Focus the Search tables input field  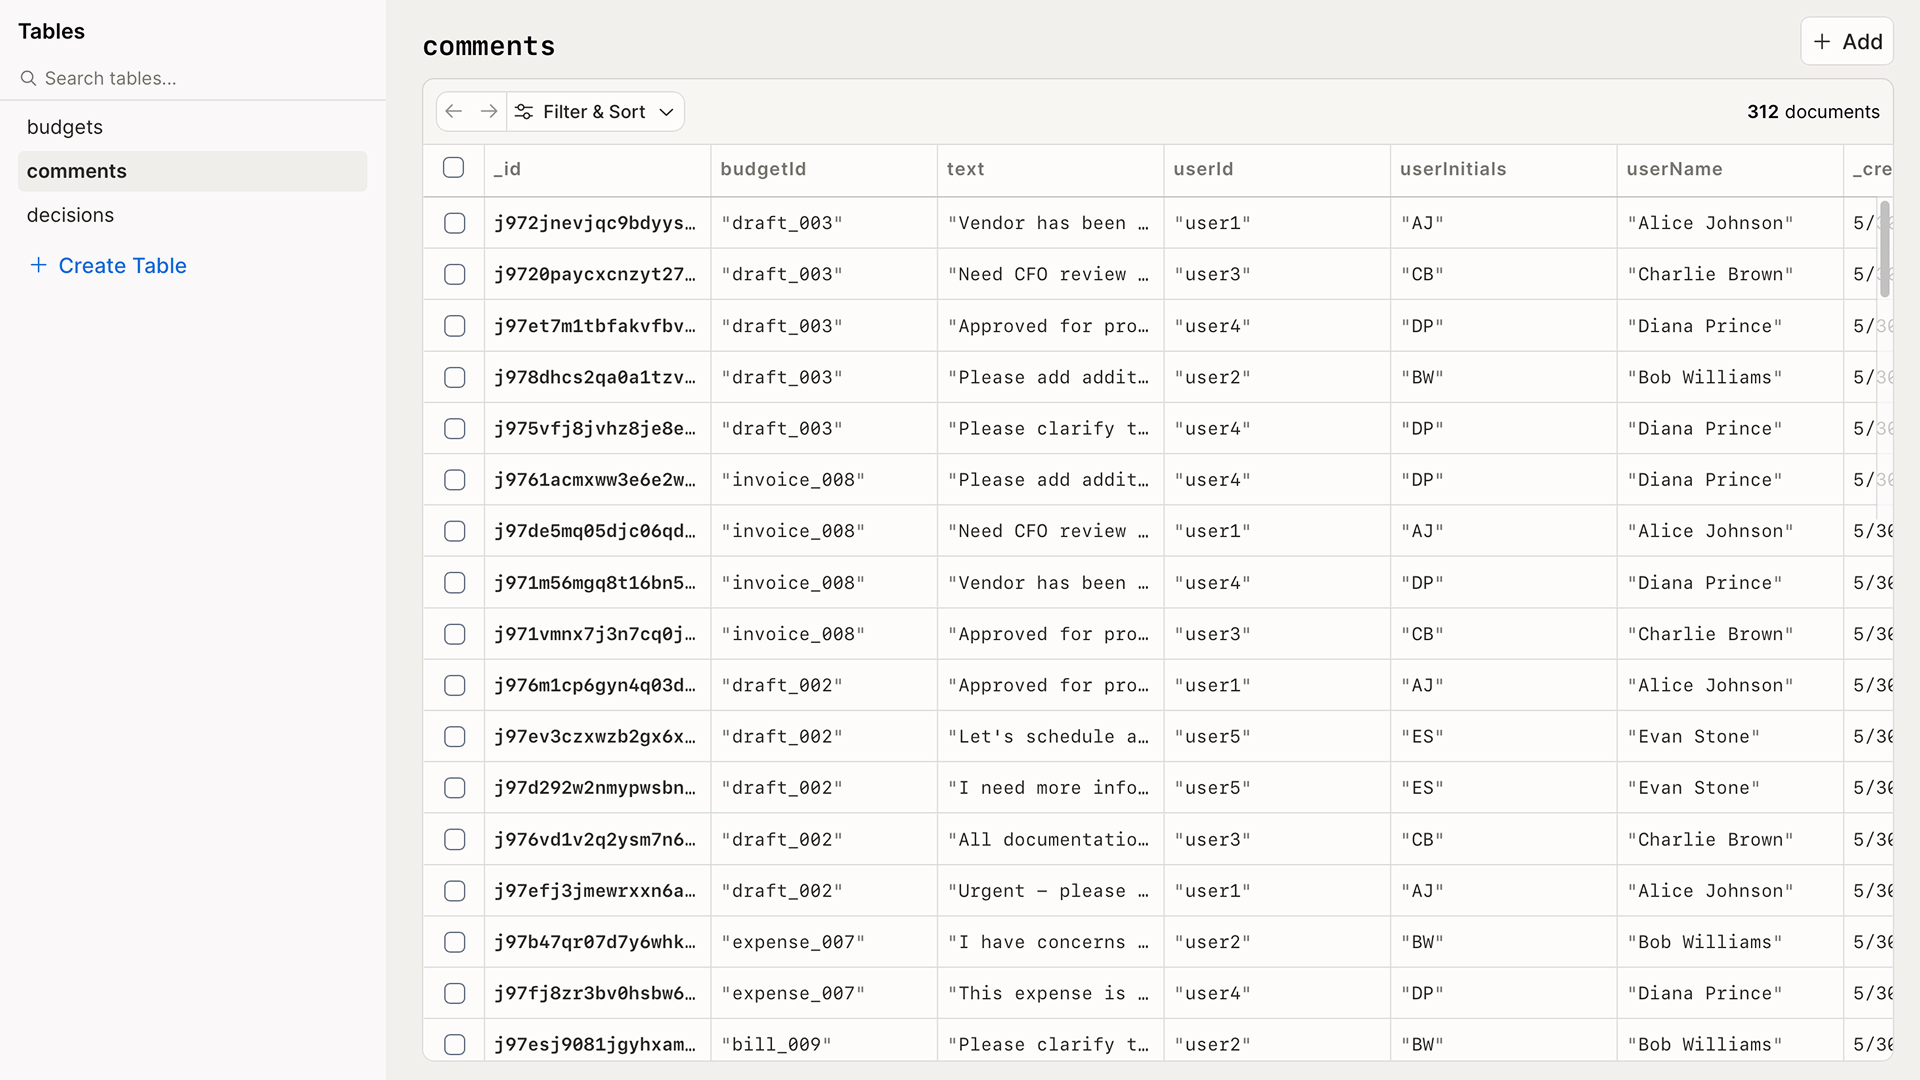coord(200,78)
